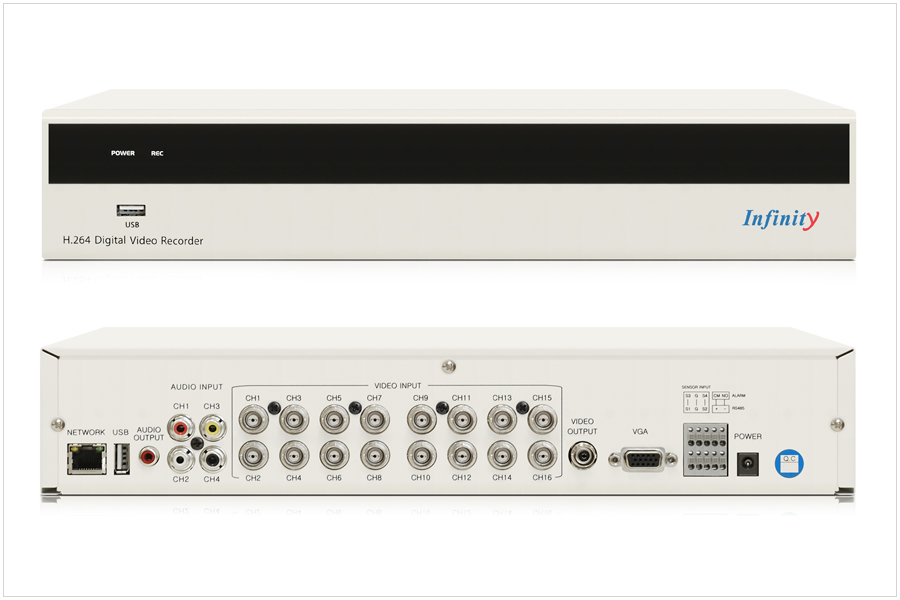Click the Infinity brand logo
This screenshot has height=600, width=900.
pyautogui.click(x=780, y=218)
